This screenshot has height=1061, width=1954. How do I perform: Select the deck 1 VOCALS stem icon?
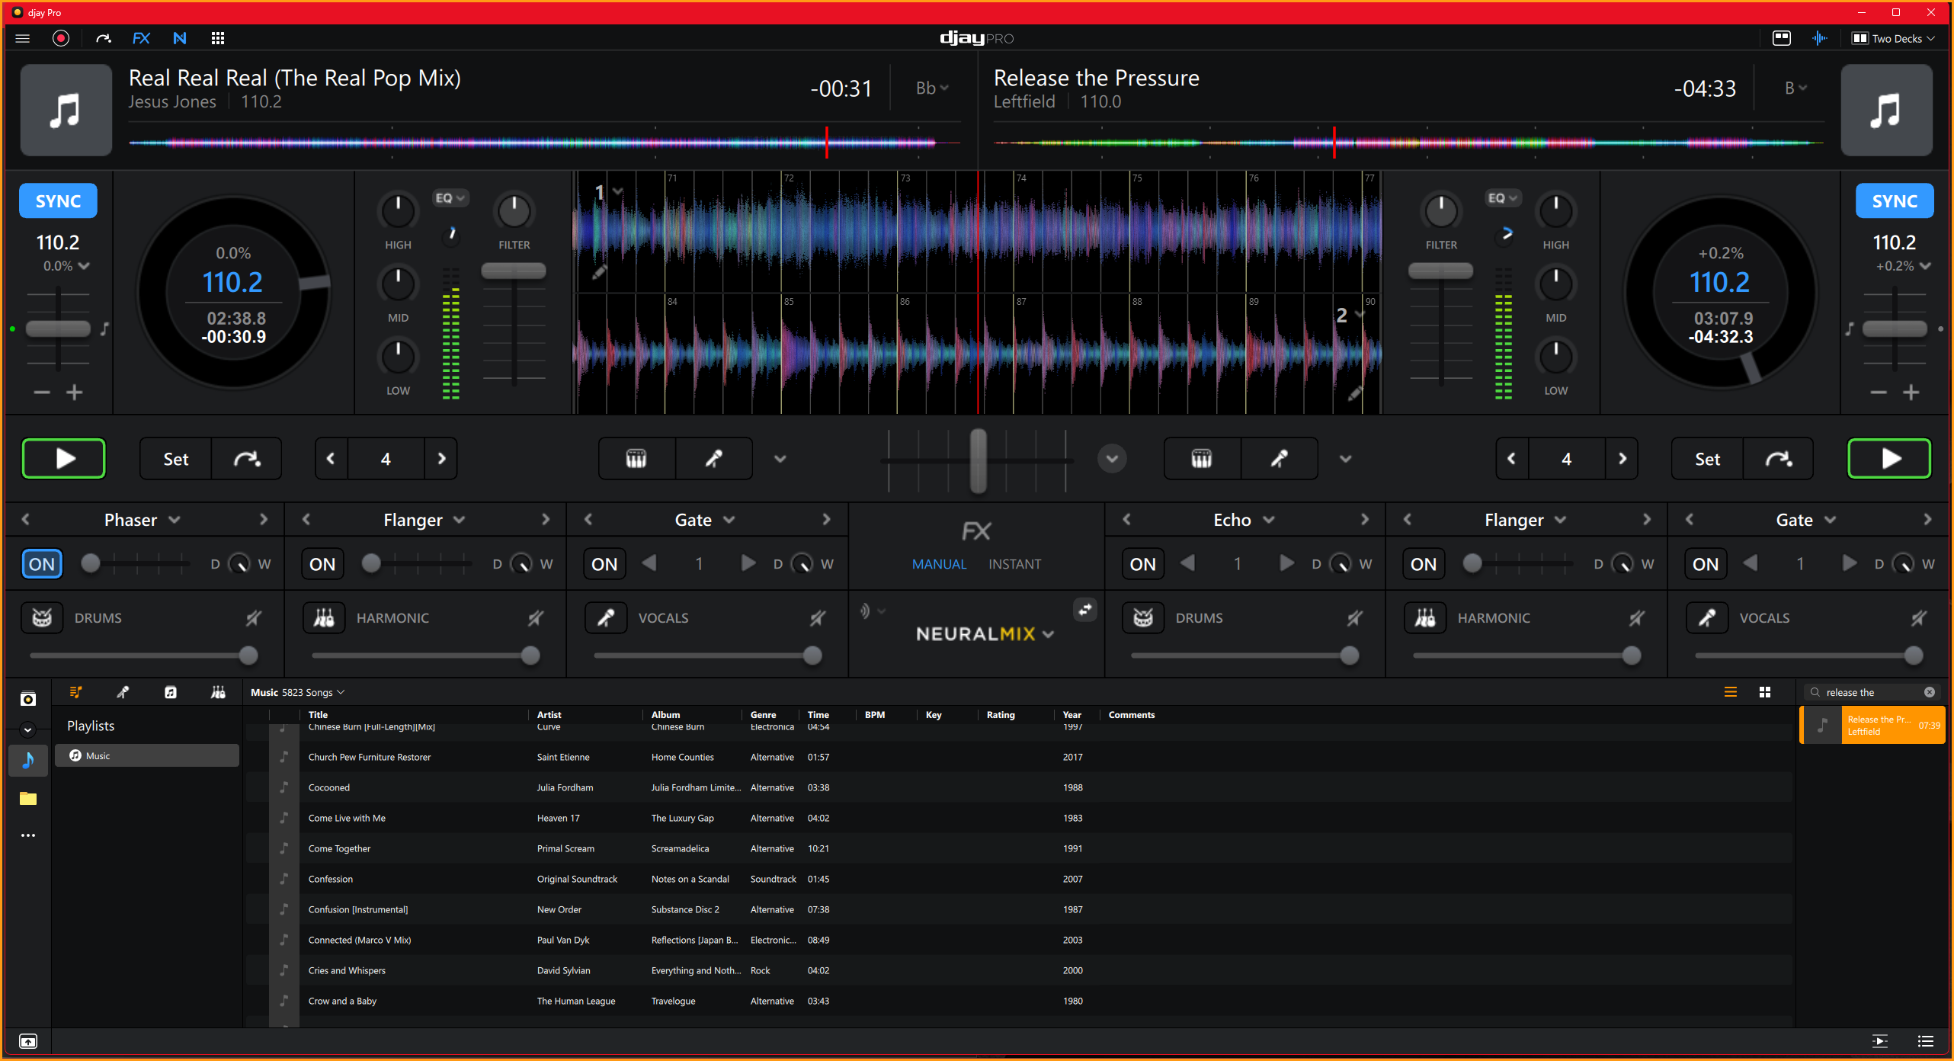[606, 618]
